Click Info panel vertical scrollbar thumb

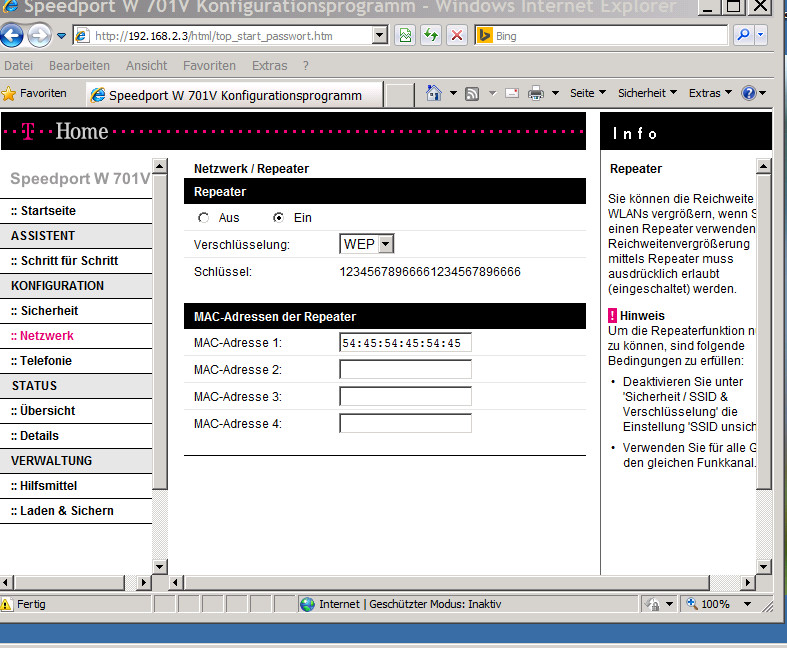763,331
